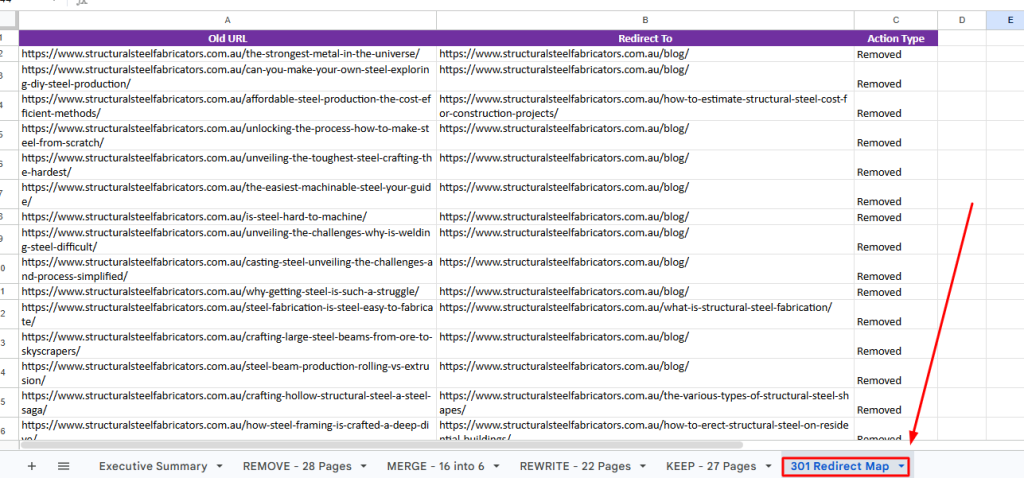Select casting-steel-unveiling-the-challenges URL cell
This screenshot has width=1024, height=478.
227,269
